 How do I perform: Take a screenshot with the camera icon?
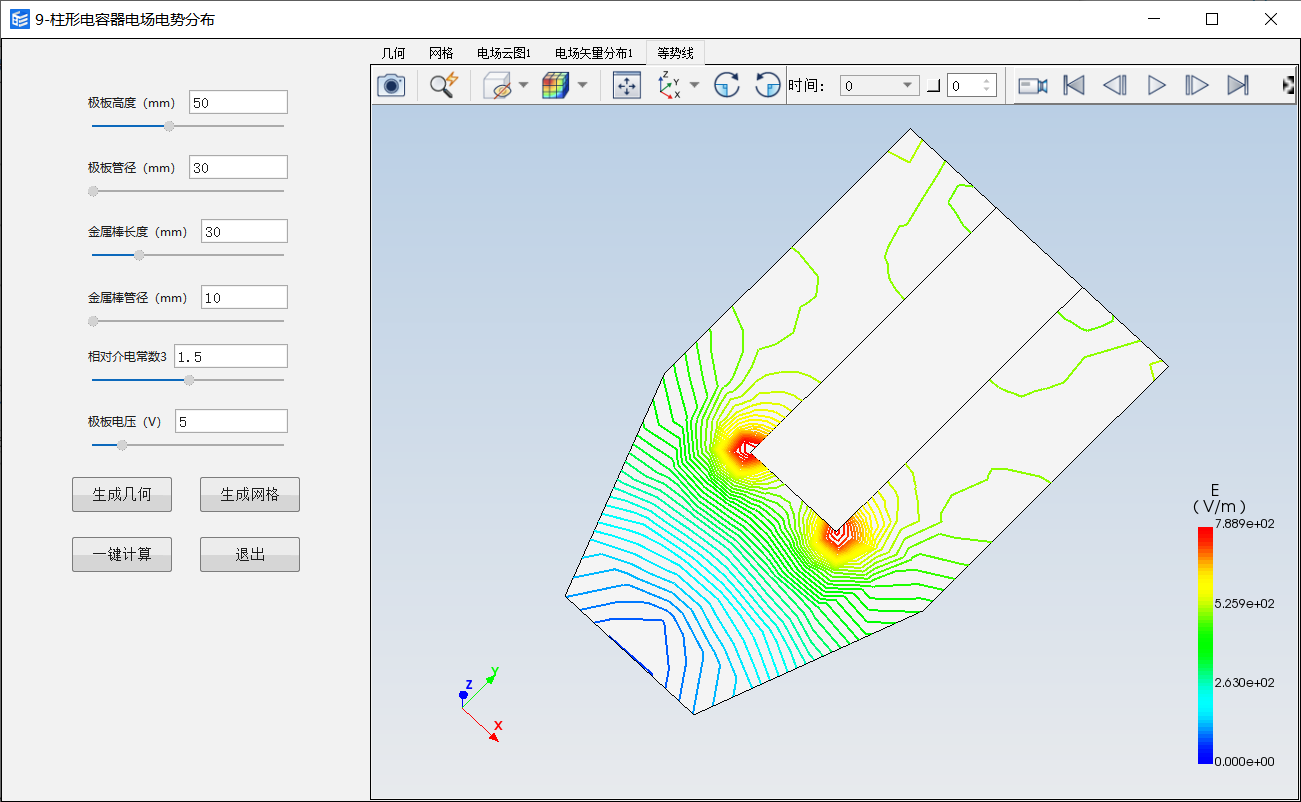(x=391, y=85)
